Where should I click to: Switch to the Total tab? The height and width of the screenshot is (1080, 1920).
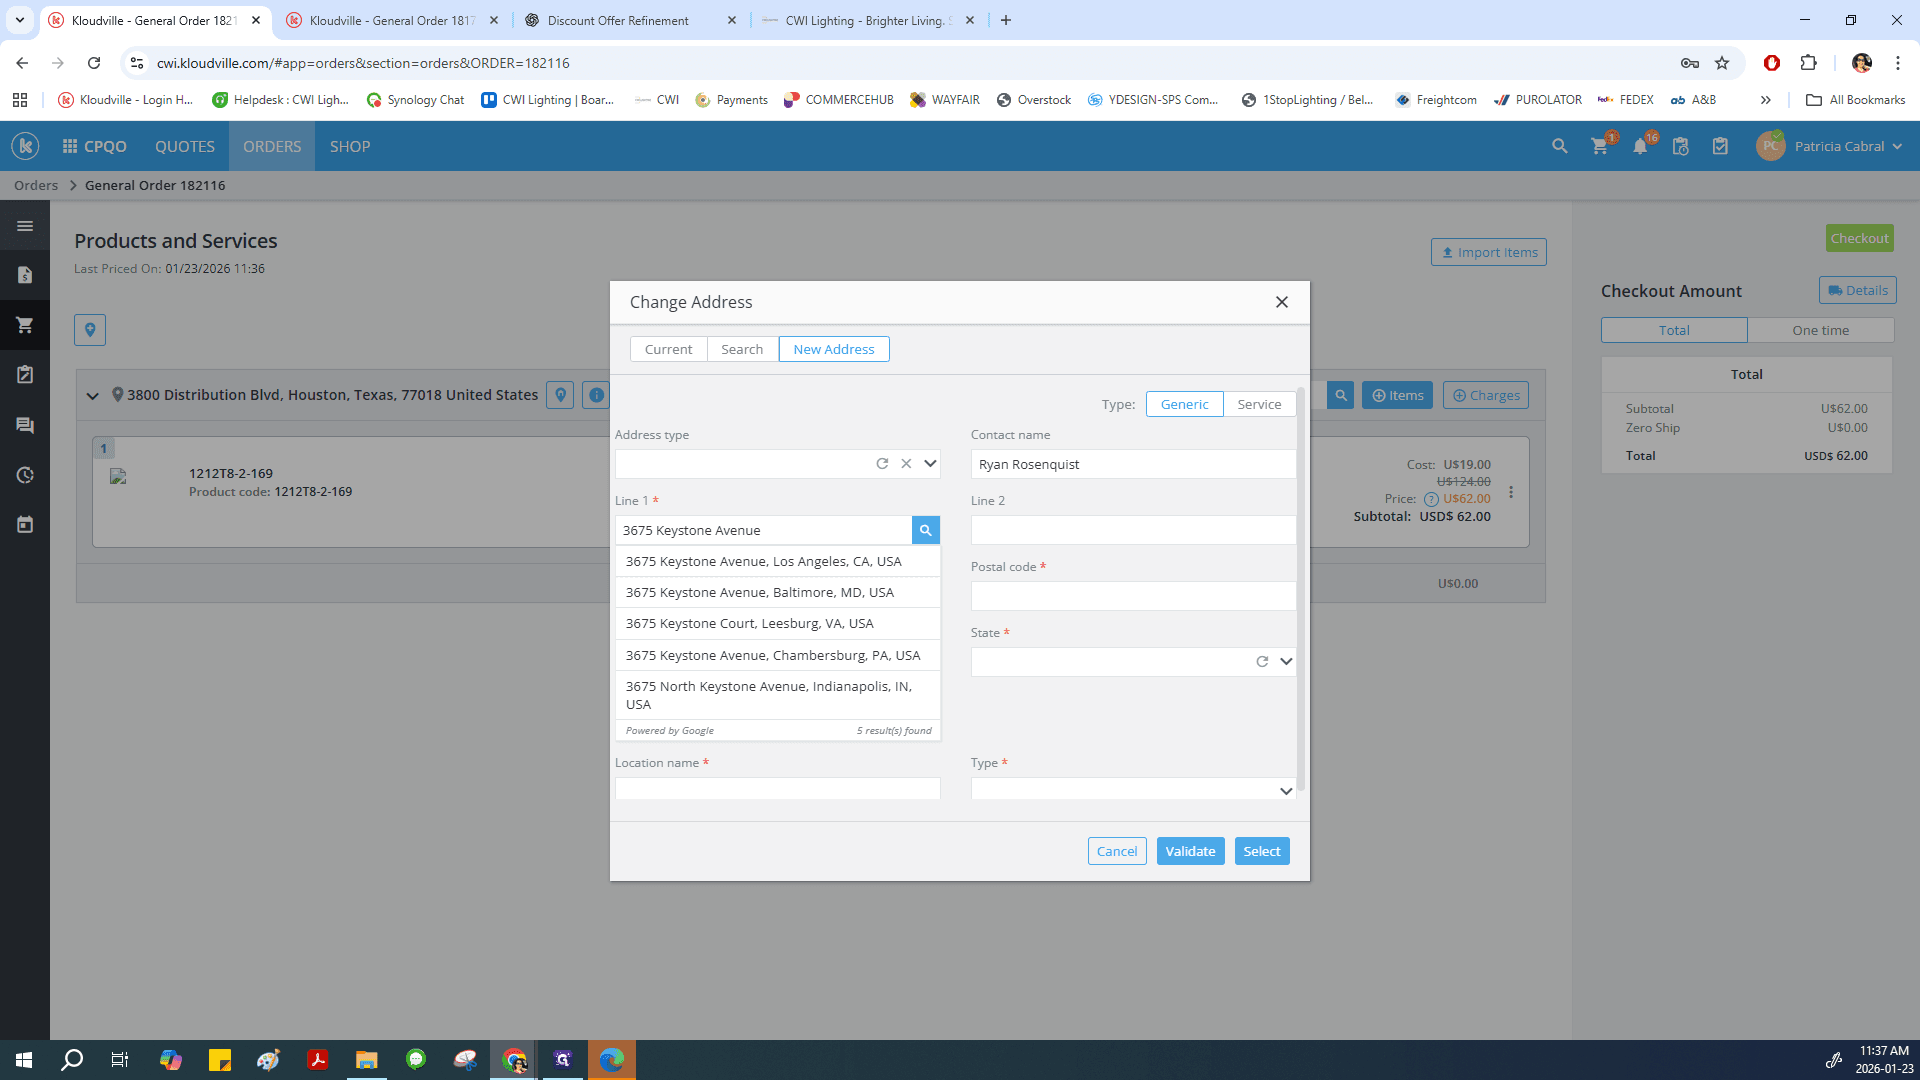click(x=1674, y=330)
